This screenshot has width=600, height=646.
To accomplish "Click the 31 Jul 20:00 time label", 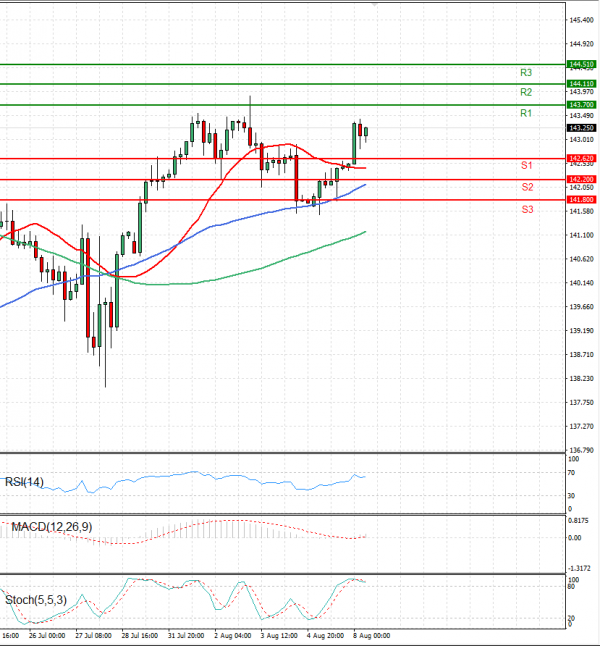I will pyautogui.click(x=186, y=636).
